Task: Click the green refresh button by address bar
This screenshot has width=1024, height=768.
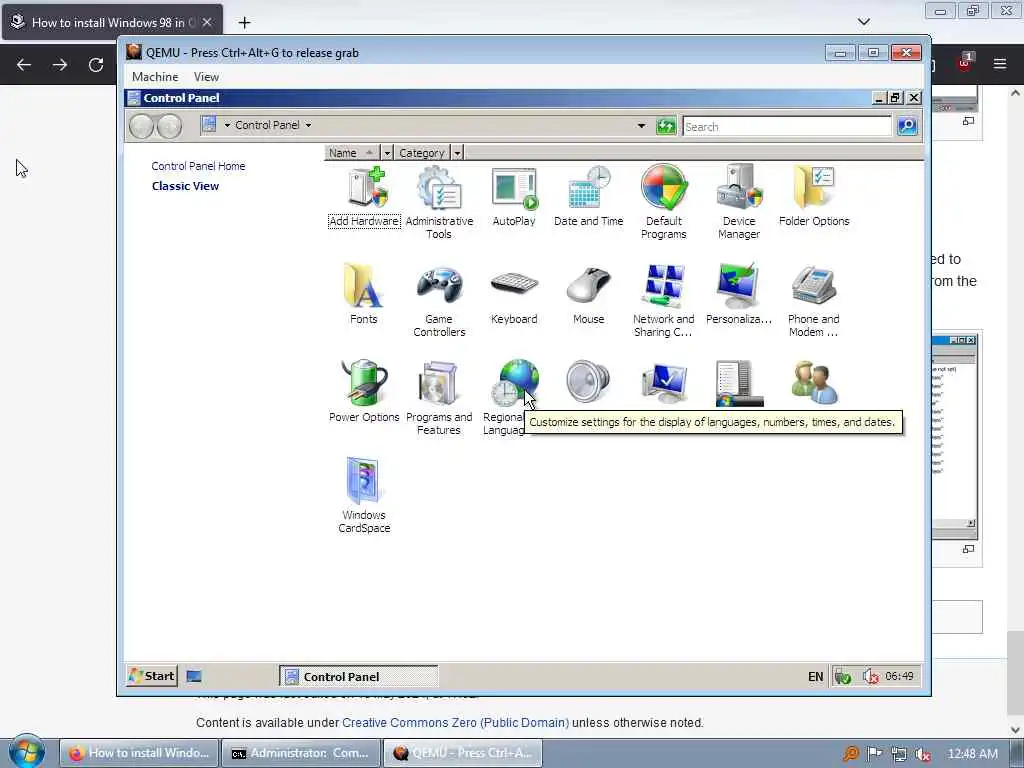Action: (665, 126)
